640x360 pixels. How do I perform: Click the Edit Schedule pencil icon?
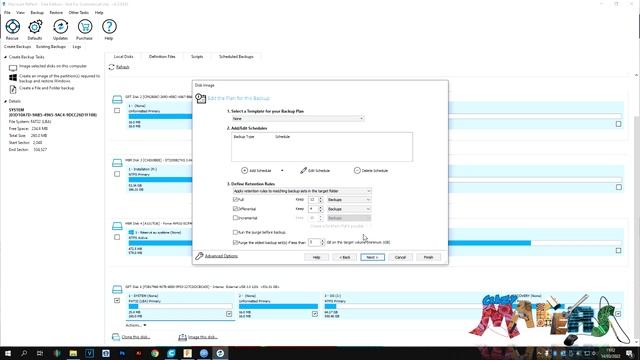coord(303,170)
